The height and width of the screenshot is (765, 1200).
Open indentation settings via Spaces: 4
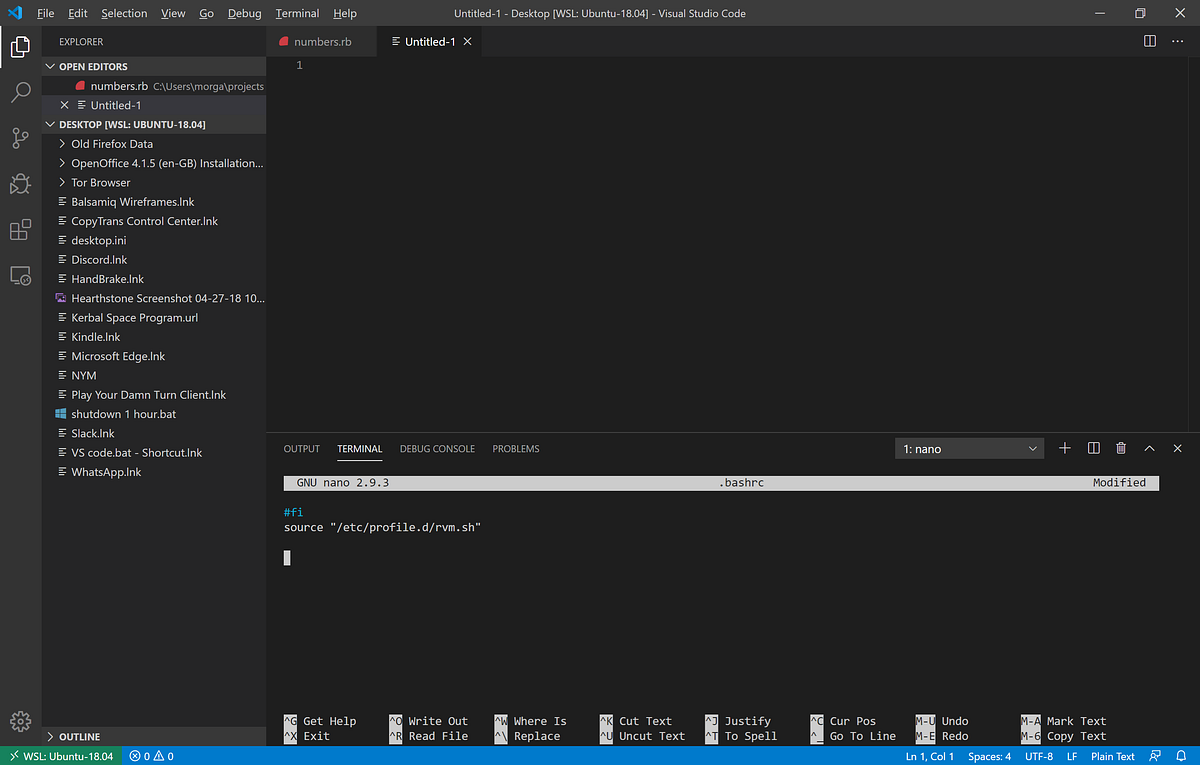(988, 756)
